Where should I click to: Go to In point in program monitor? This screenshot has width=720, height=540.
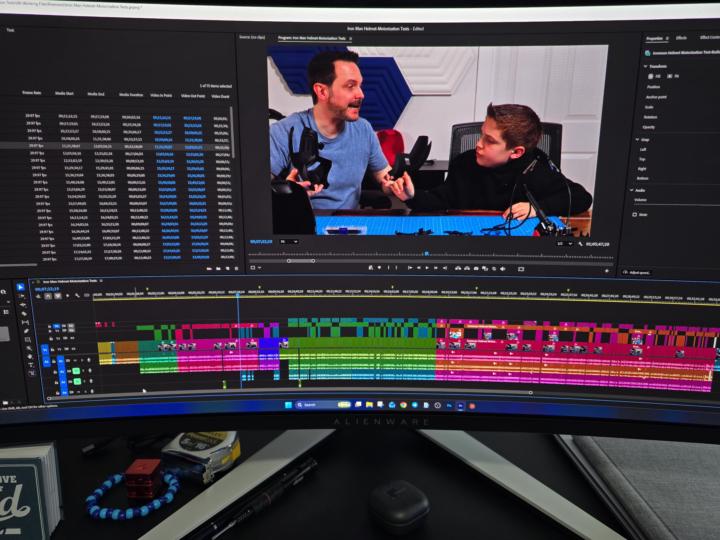410,268
